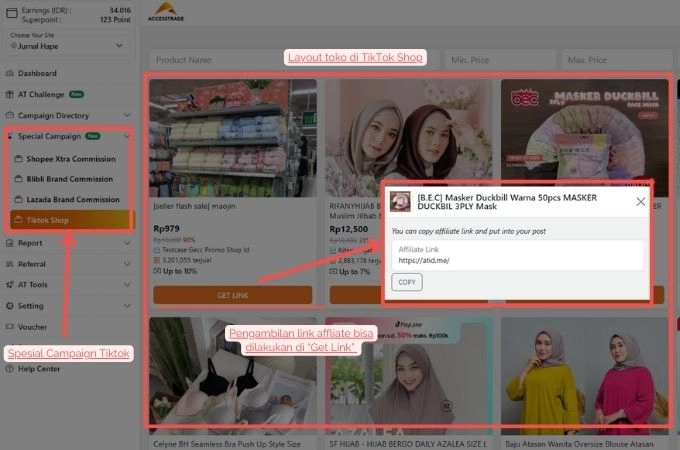The image size is (680, 450).
Task: Click the Help Center question icon
Action: click(x=10, y=369)
